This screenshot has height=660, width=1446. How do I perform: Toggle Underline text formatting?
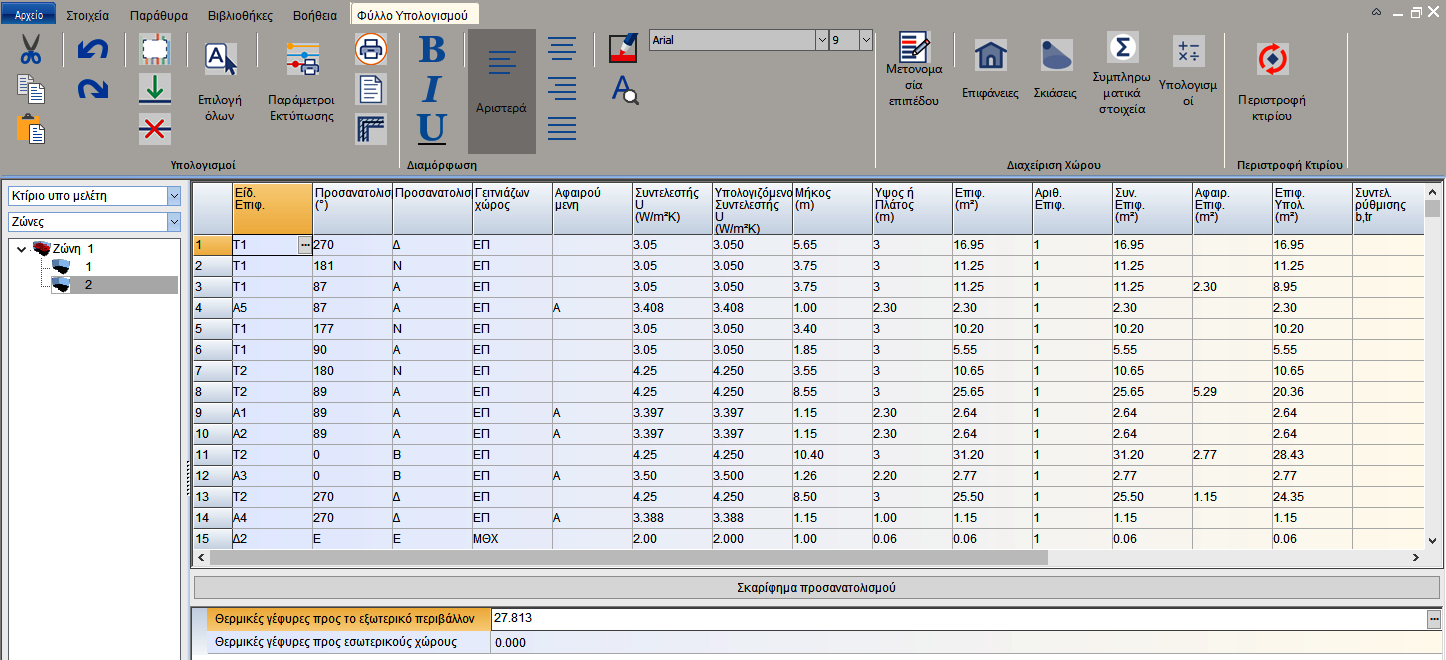tap(431, 128)
